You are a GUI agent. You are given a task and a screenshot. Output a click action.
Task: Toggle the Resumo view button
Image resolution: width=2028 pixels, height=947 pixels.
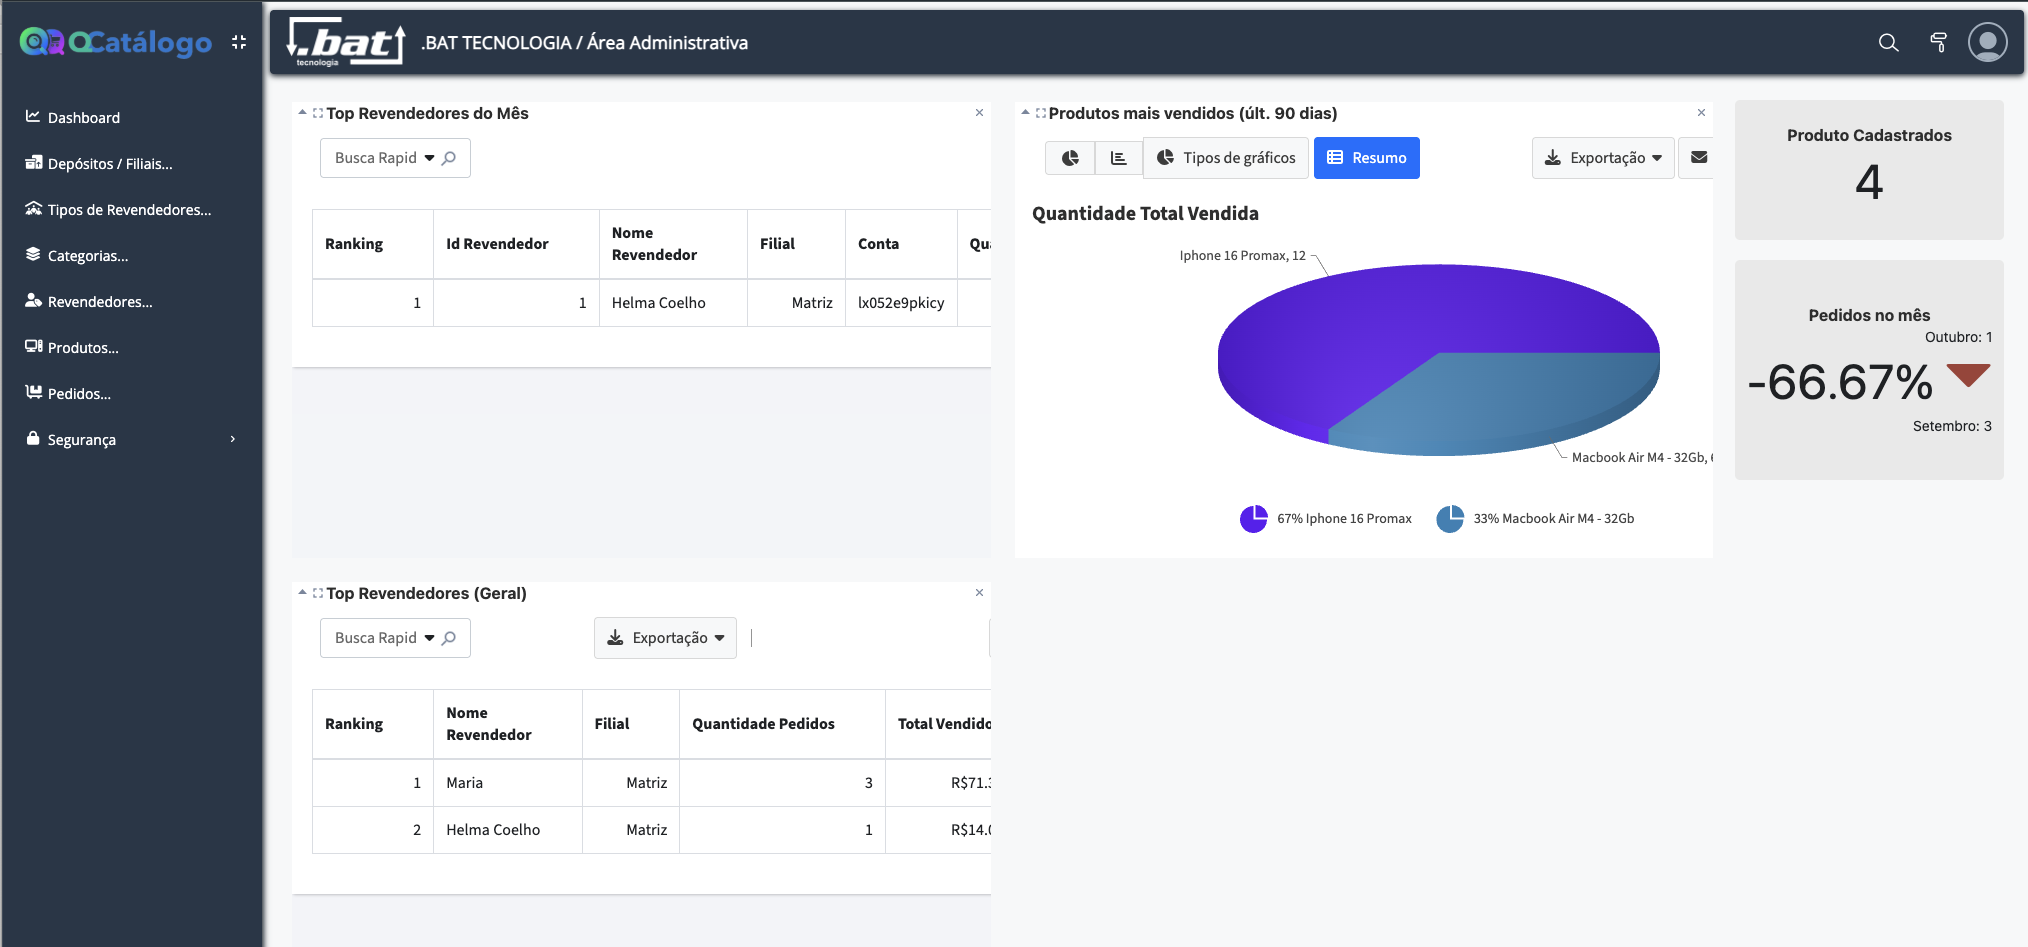(1366, 157)
